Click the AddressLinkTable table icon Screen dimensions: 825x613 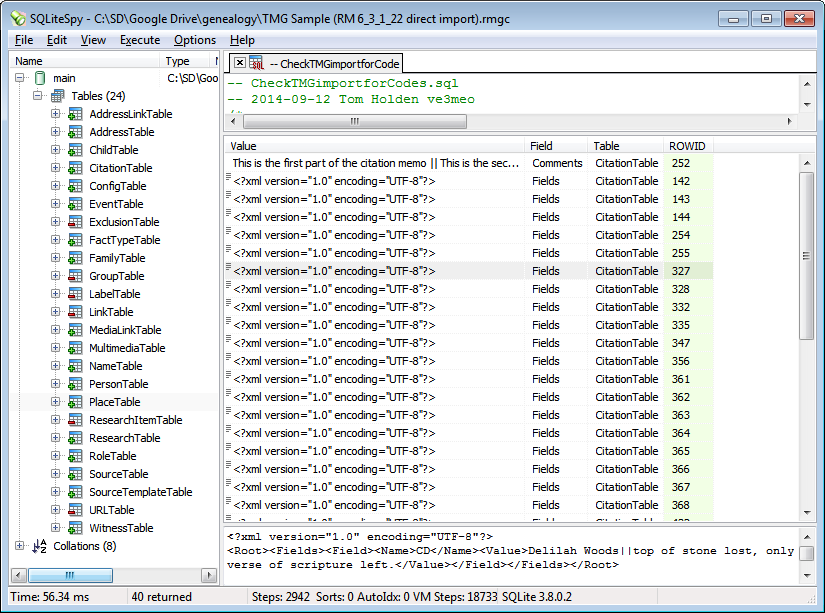(x=75, y=114)
